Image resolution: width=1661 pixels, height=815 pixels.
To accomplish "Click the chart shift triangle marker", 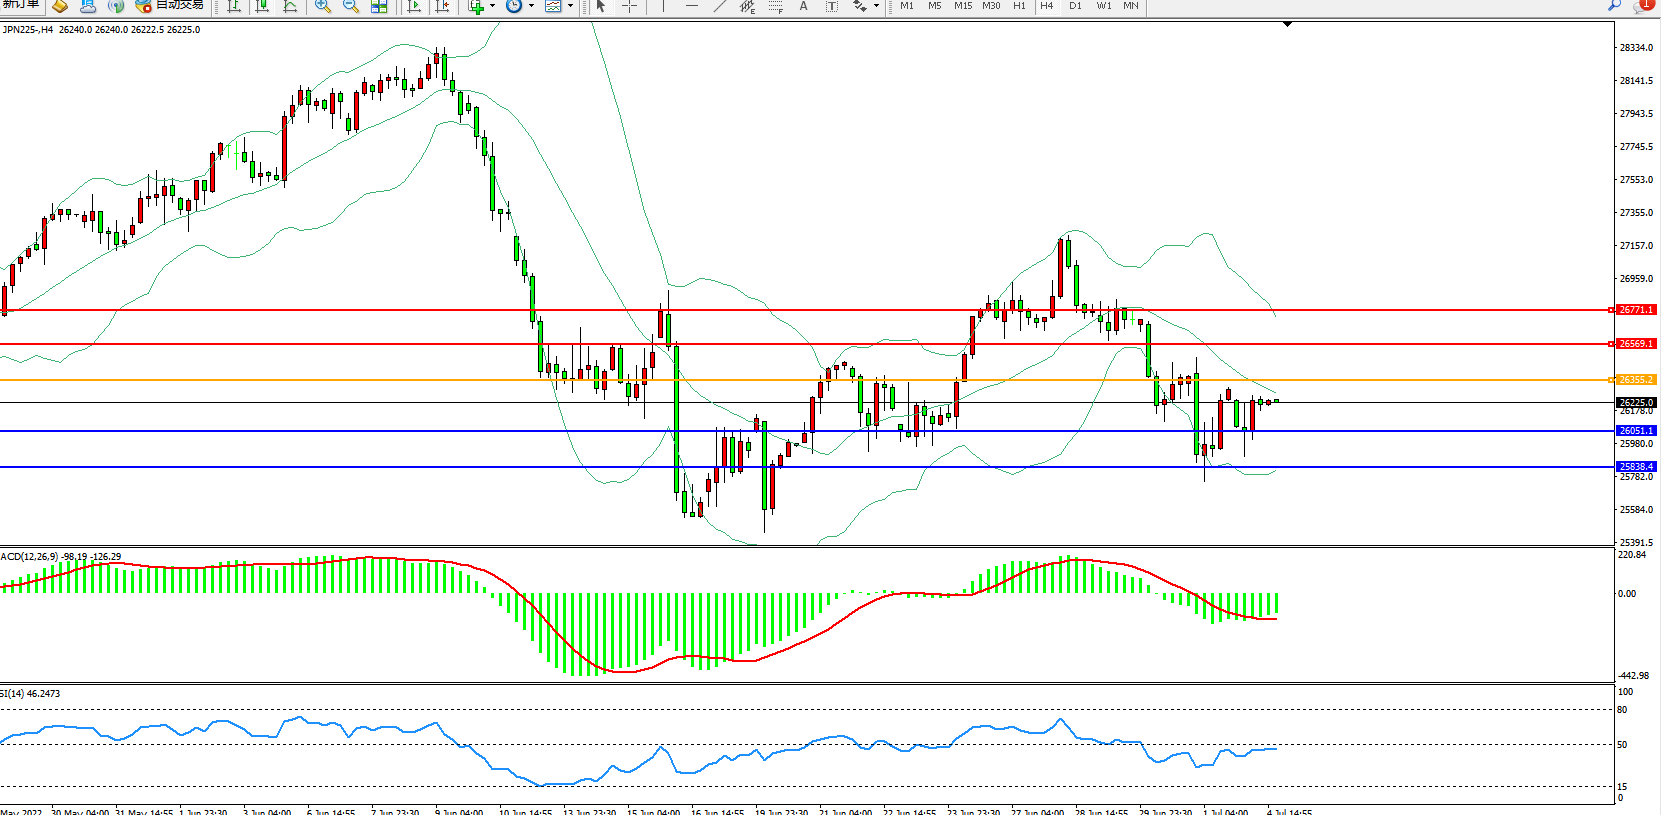I will (1287, 24).
